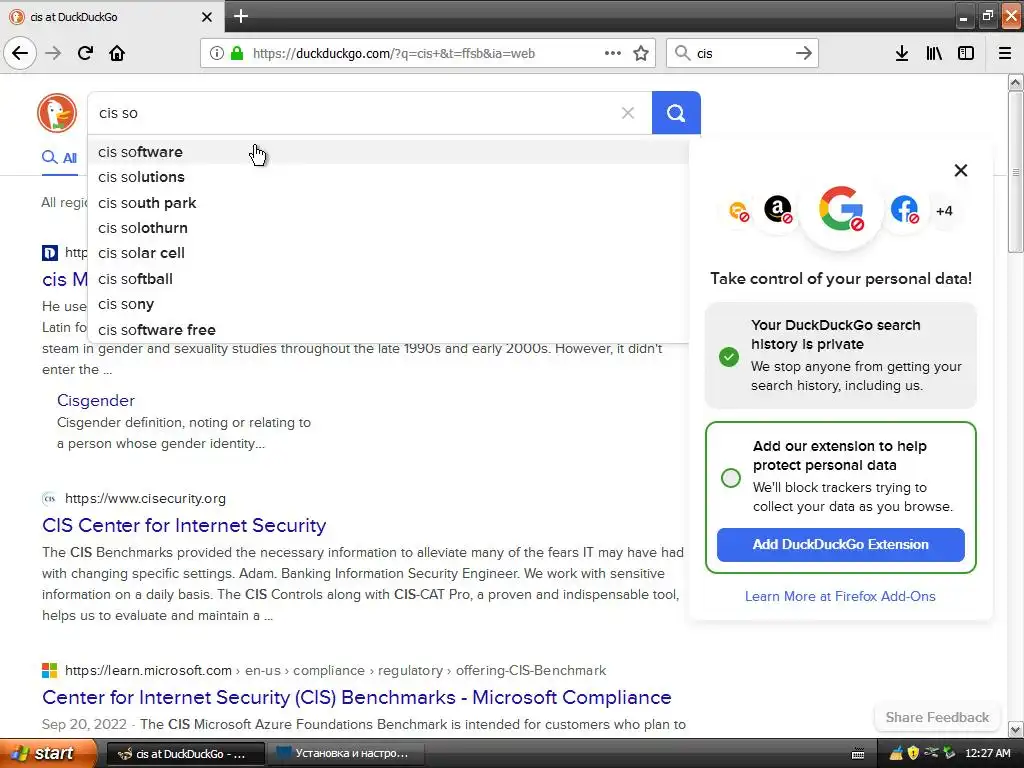
Task: Open CIS Center for Internet Security result
Action: click(x=184, y=525)
